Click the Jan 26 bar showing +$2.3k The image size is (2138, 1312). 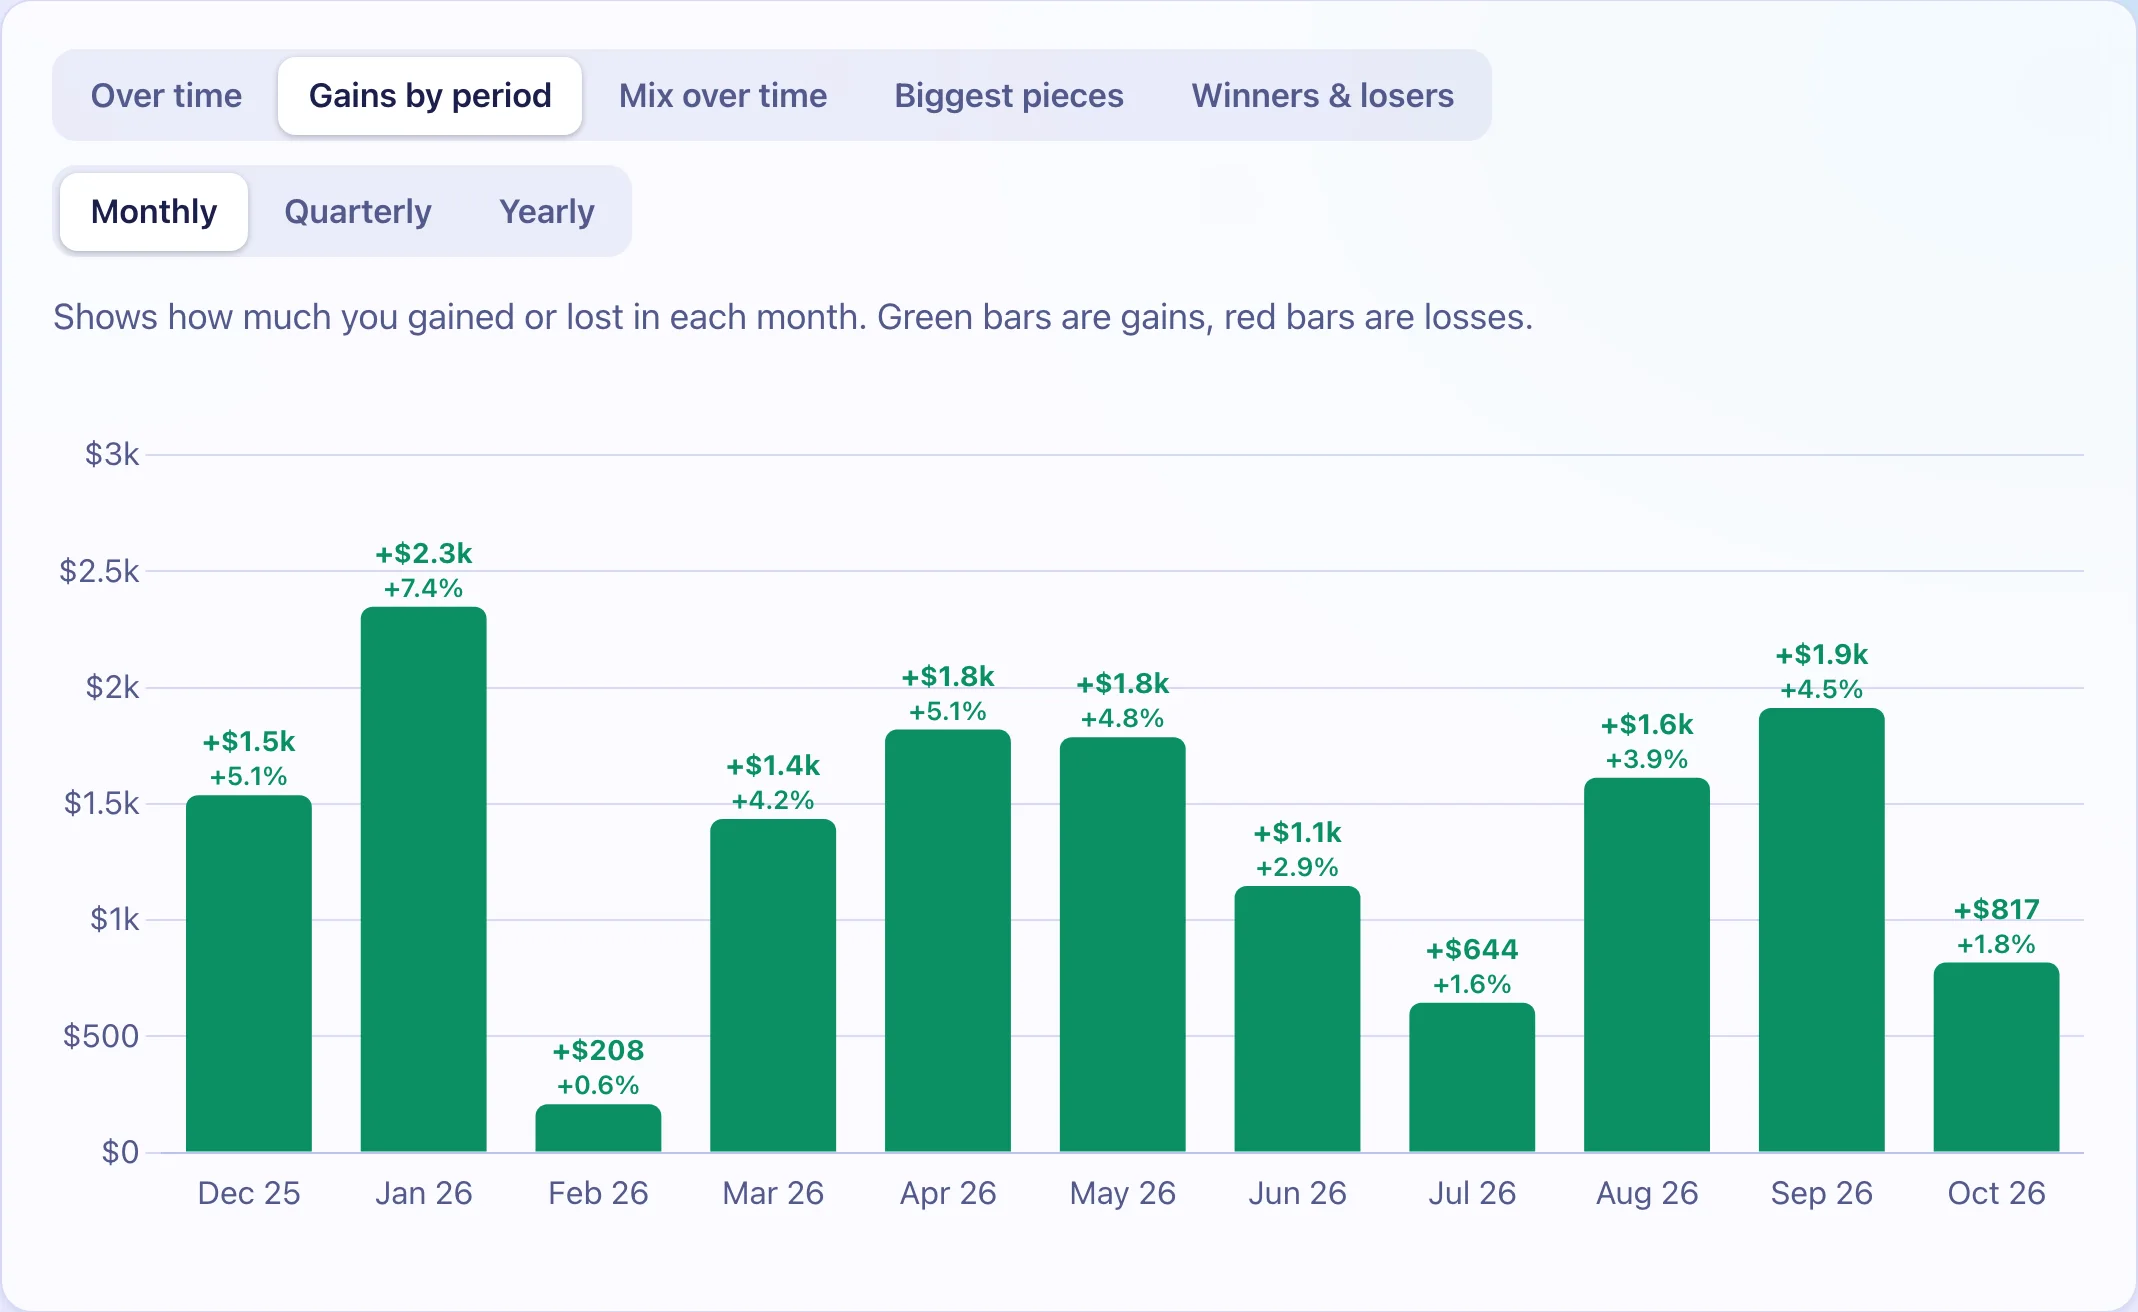pyautogui.click(x=424, y=880)
